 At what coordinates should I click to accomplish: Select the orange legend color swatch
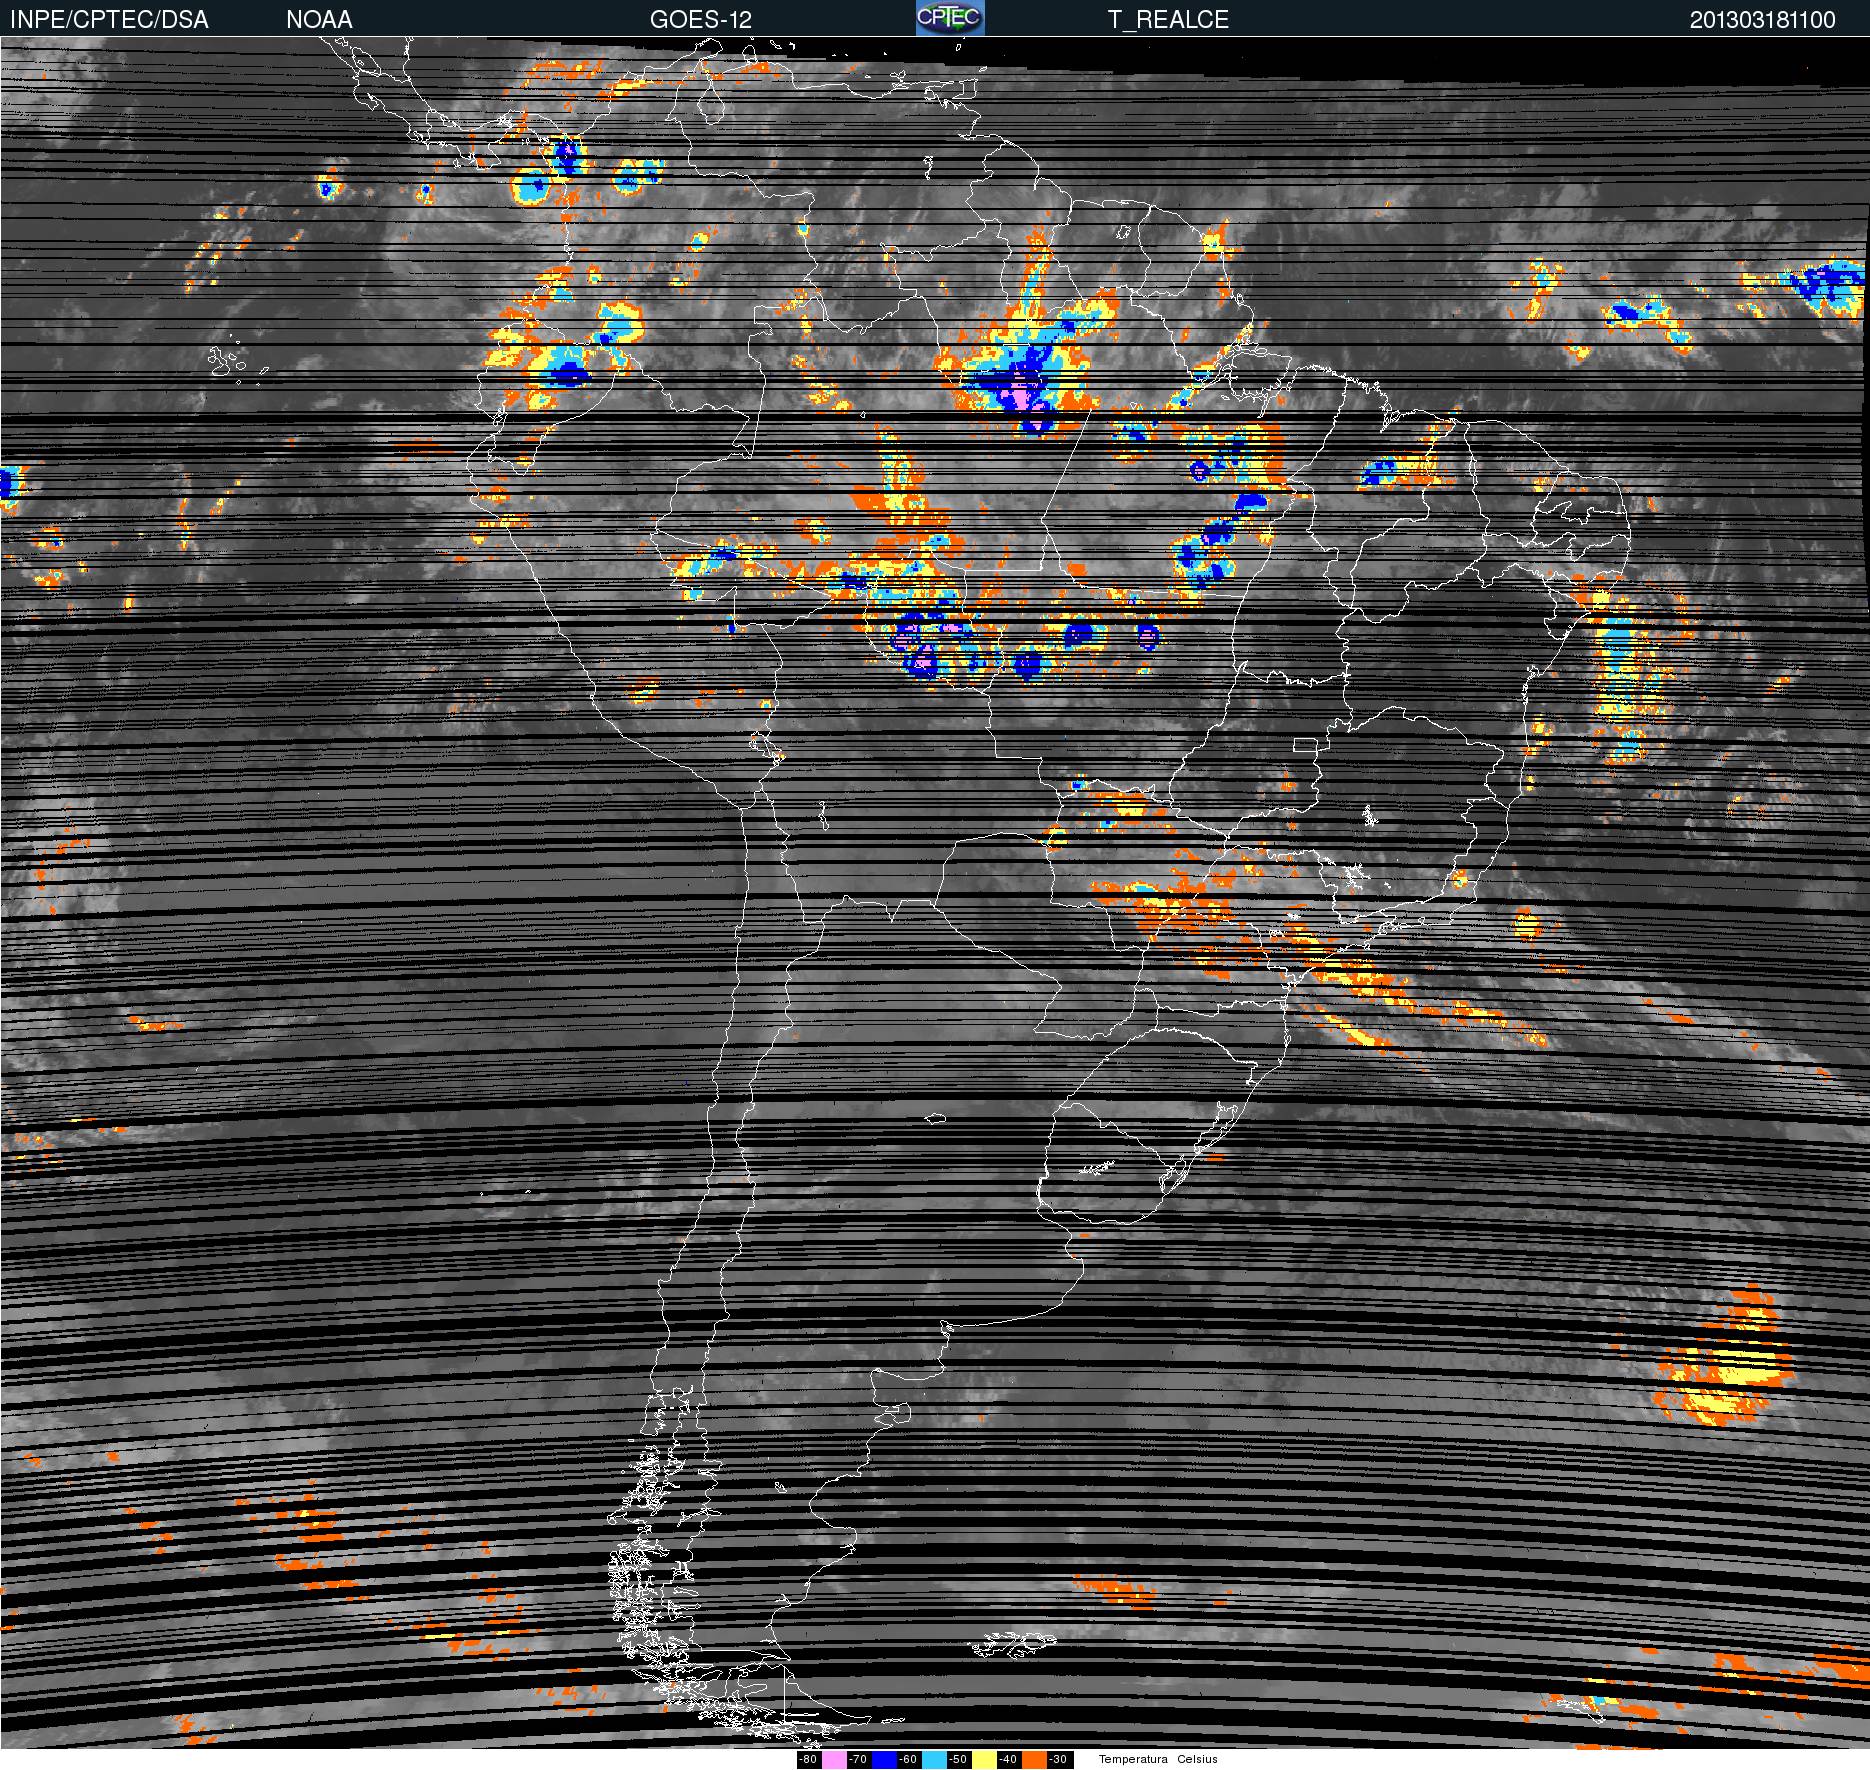click(1034, 1759)
